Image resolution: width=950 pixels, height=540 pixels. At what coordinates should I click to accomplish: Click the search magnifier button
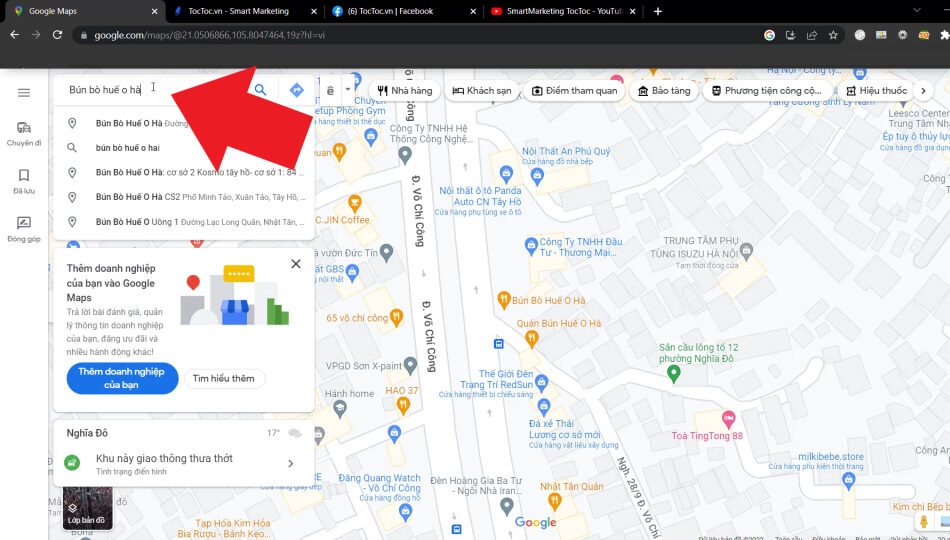point(261,90)
